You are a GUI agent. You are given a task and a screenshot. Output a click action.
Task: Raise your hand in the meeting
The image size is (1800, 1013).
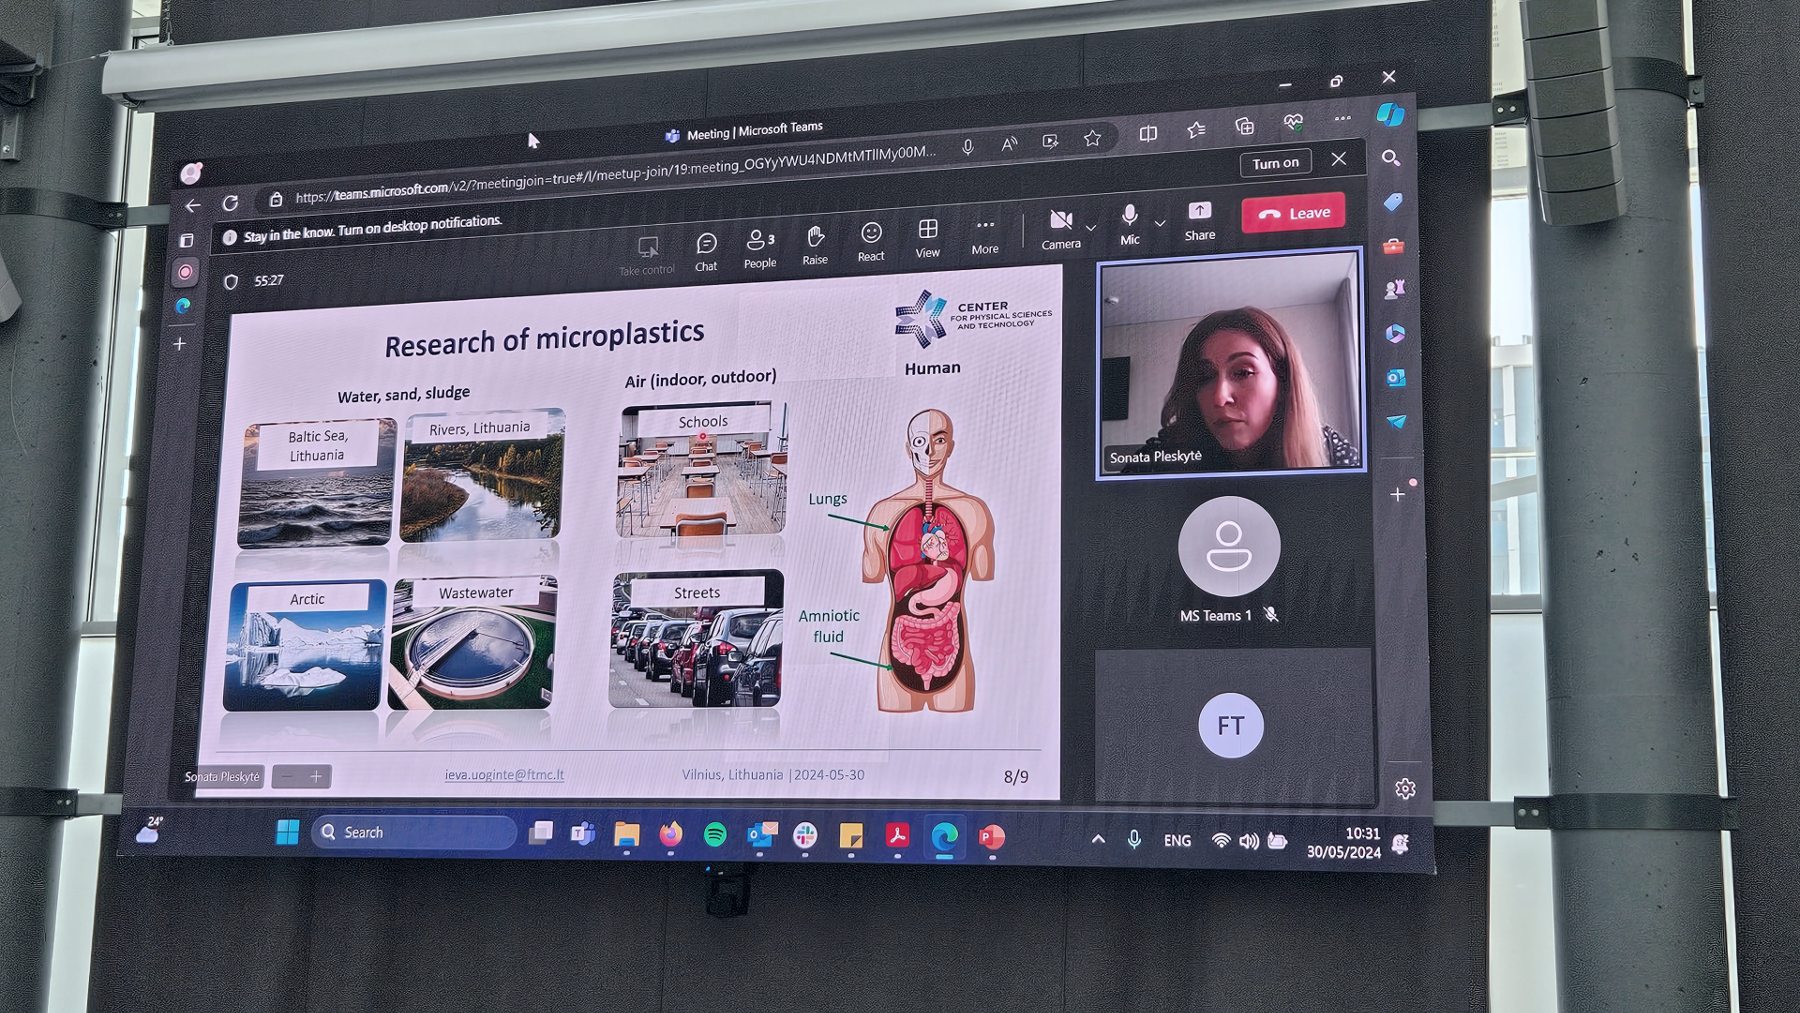[815, 244]
